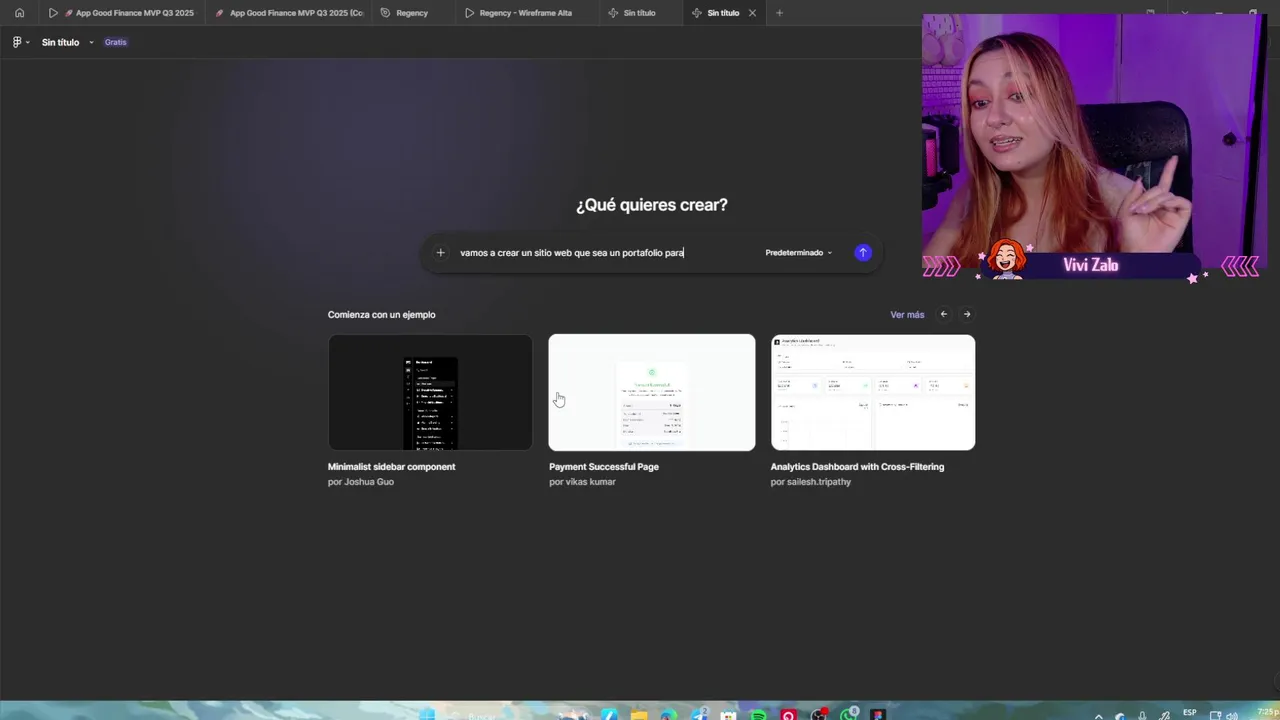Open Analytics Dashboard example thumbnail
Image resolution: width=1280 pixels, height=720 pixels.
click(x=873, y=392)
